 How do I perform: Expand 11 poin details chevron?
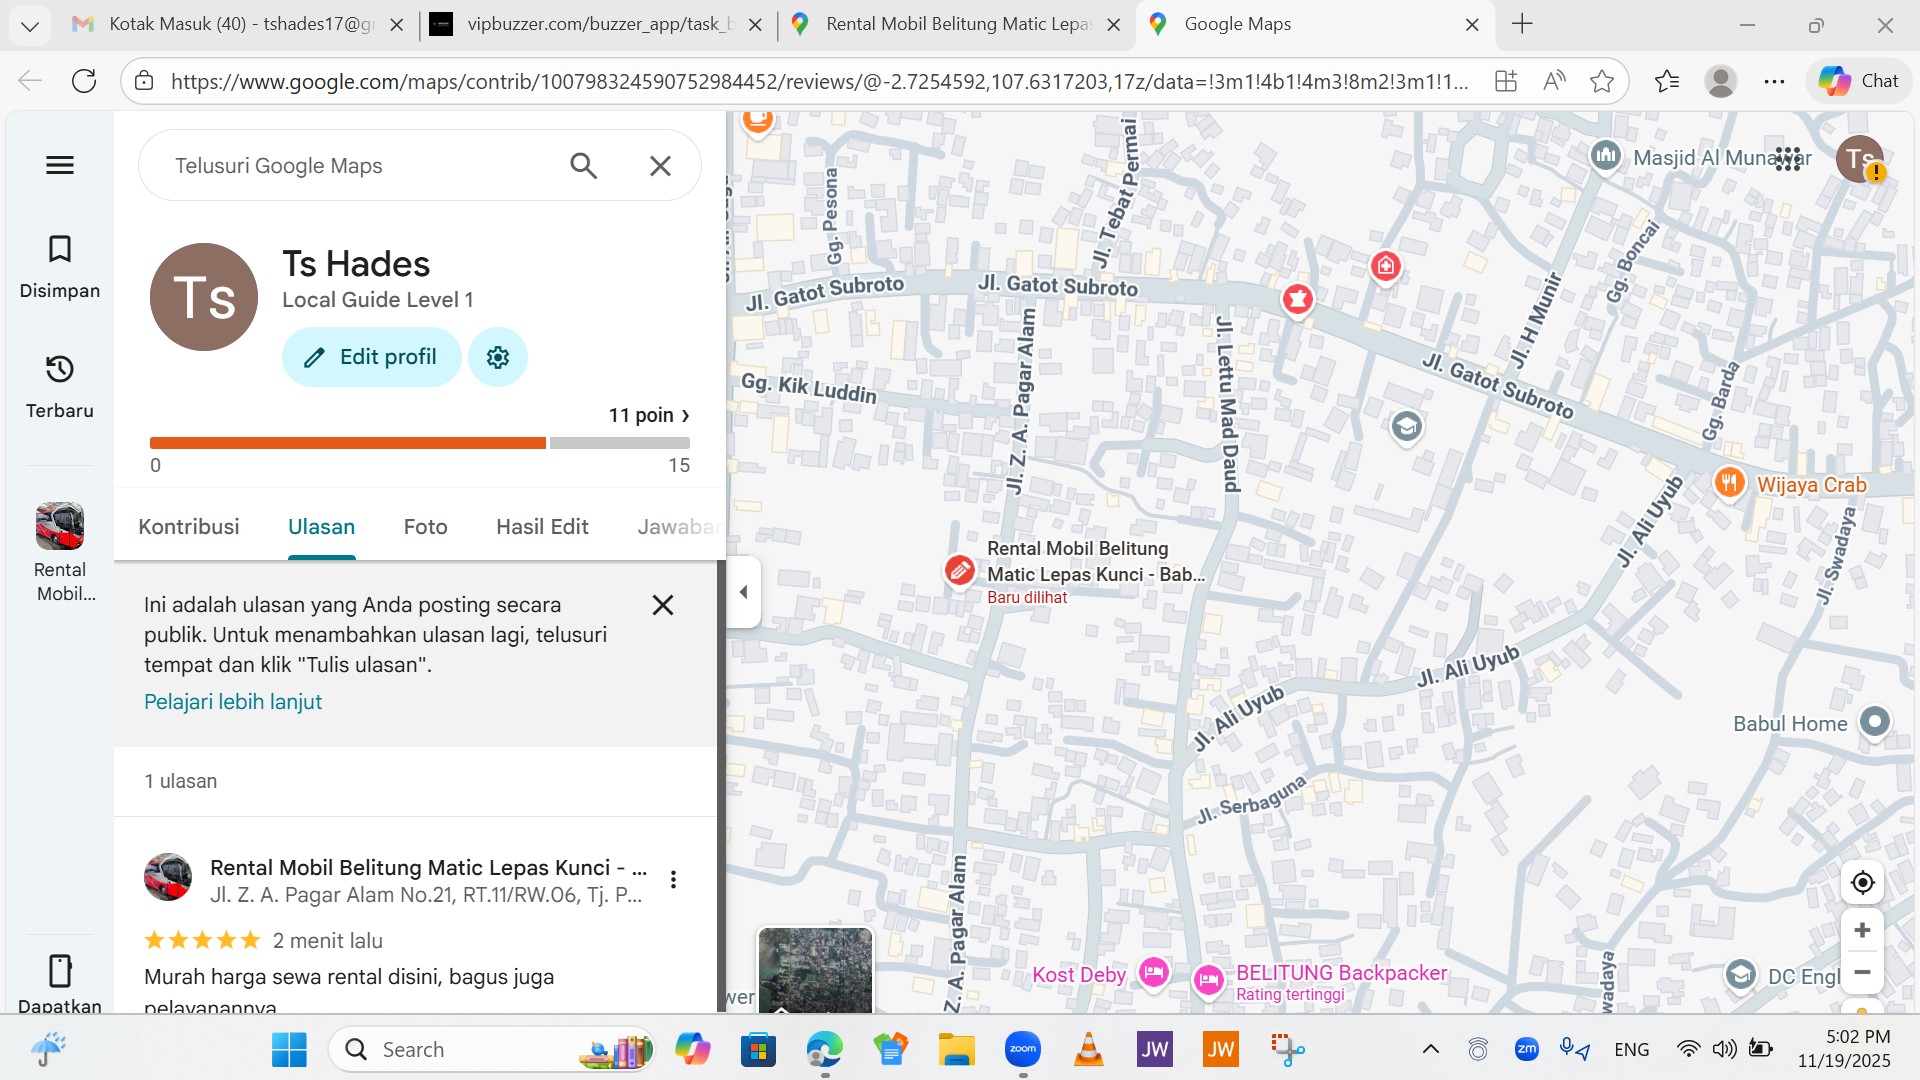coord(685,415)
